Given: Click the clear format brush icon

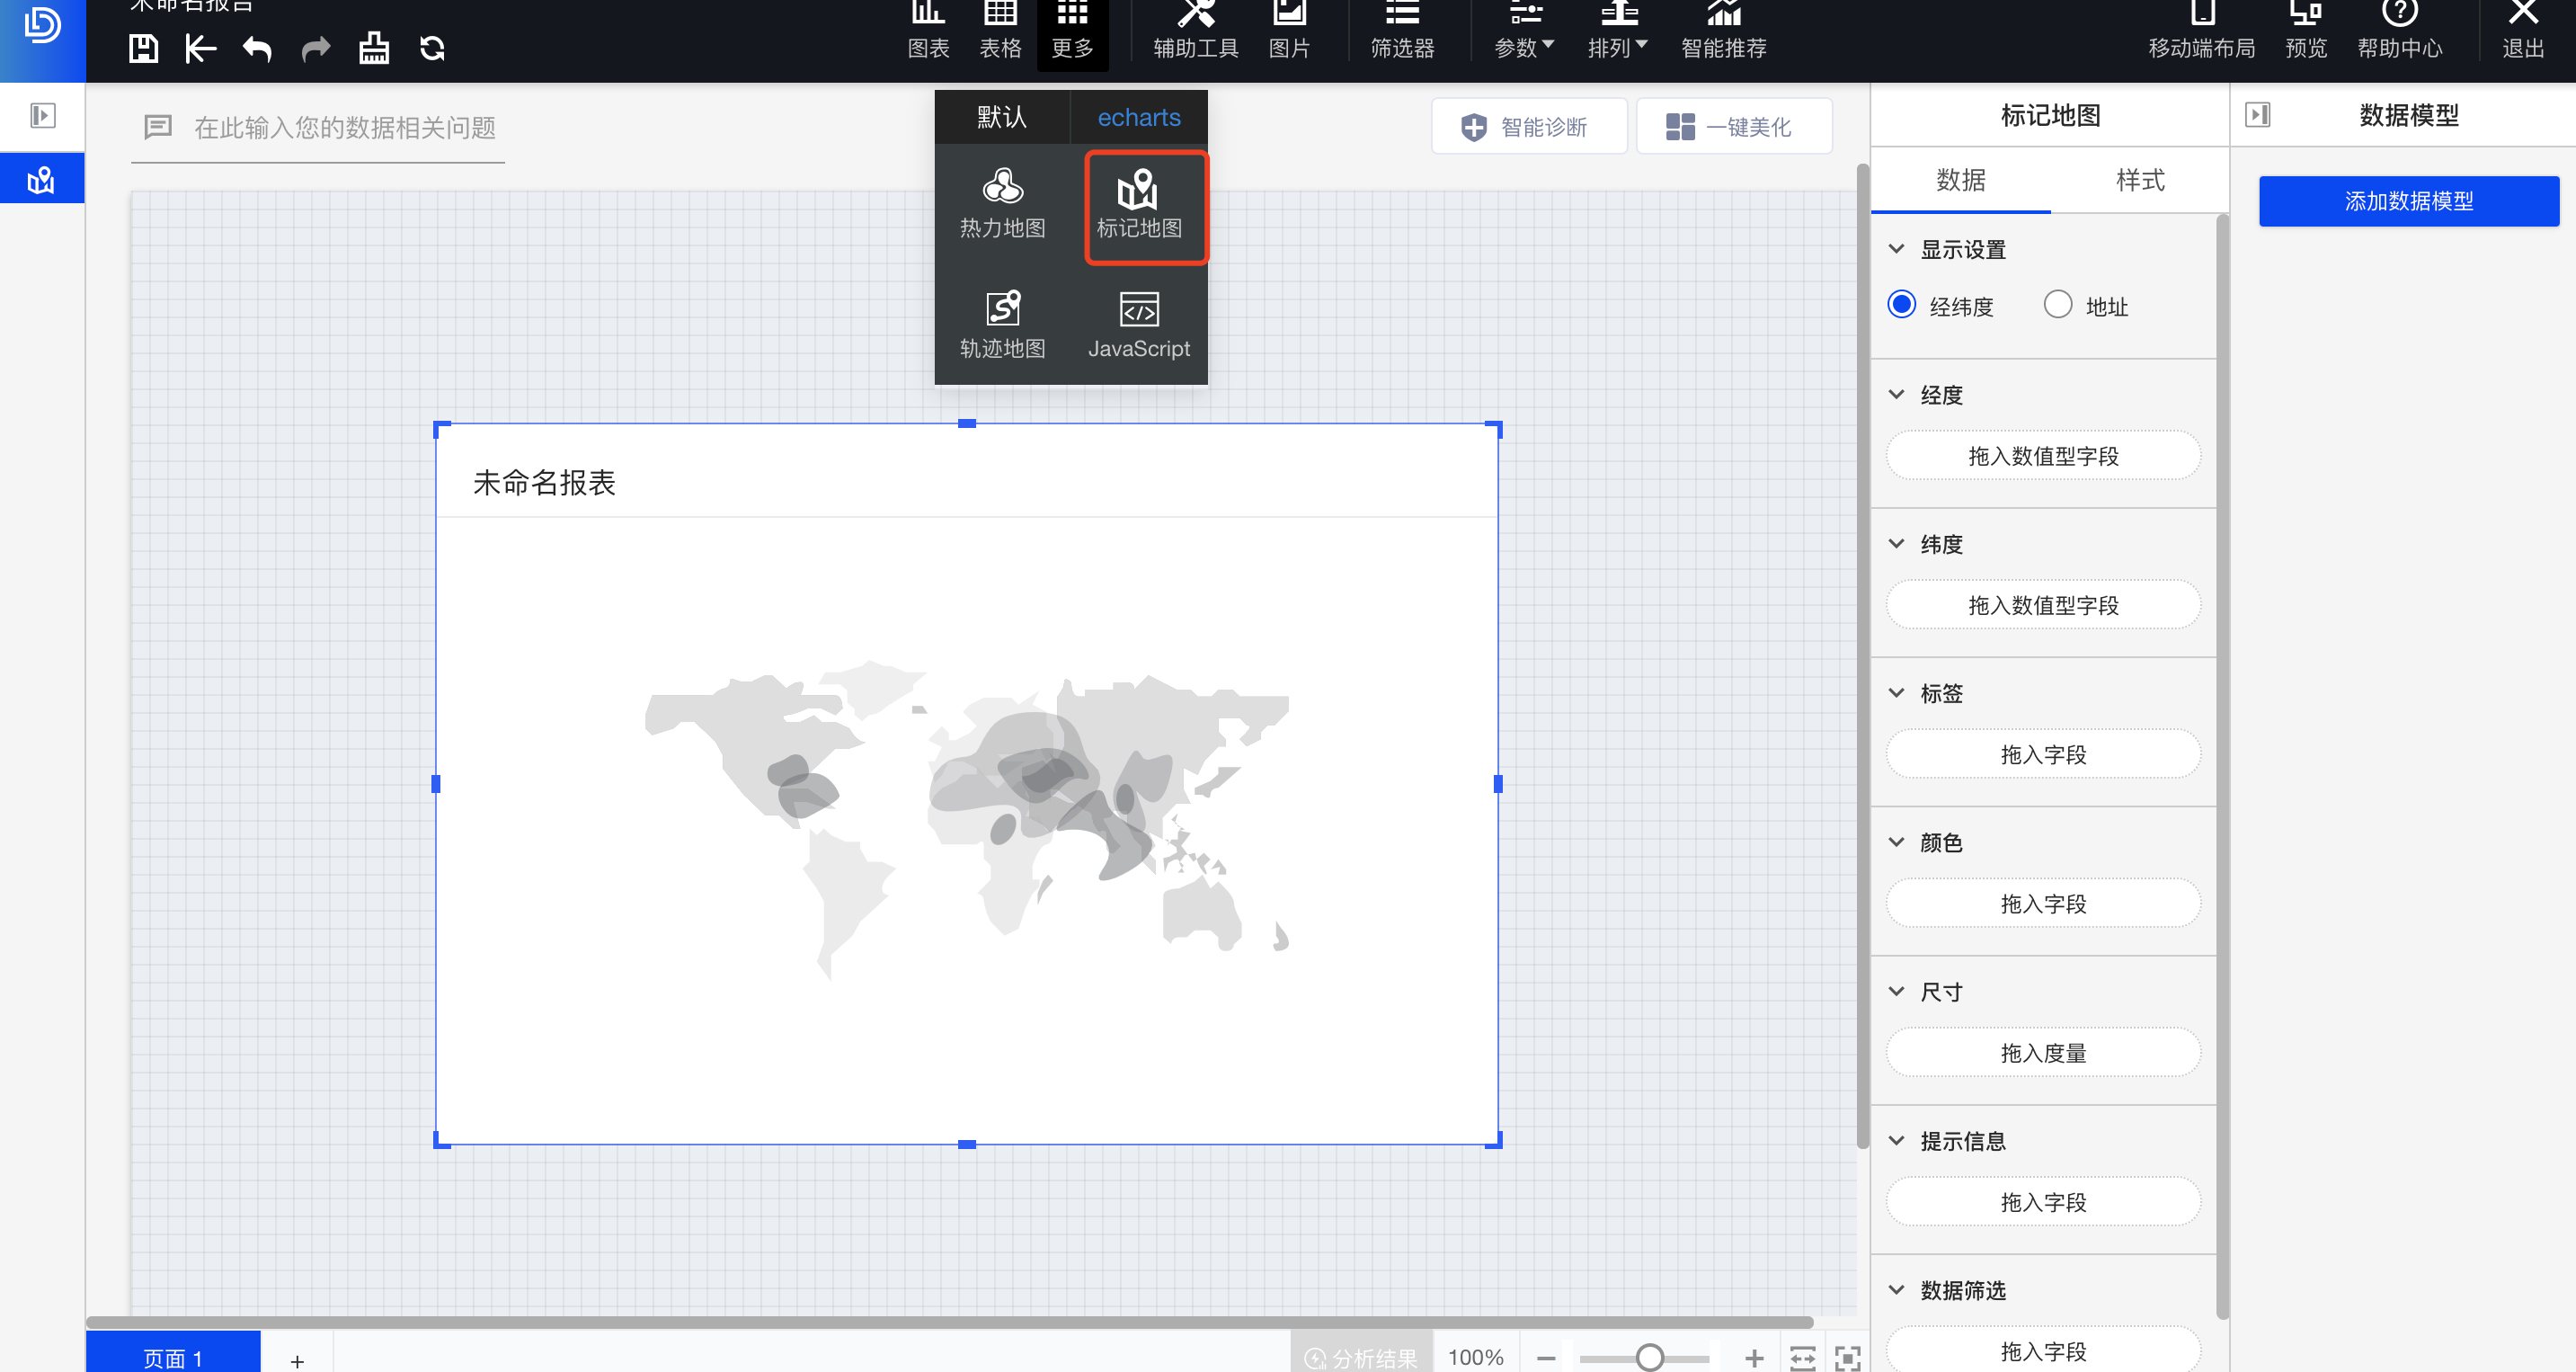Looking at the screenshot, I should tap(374, 48).
